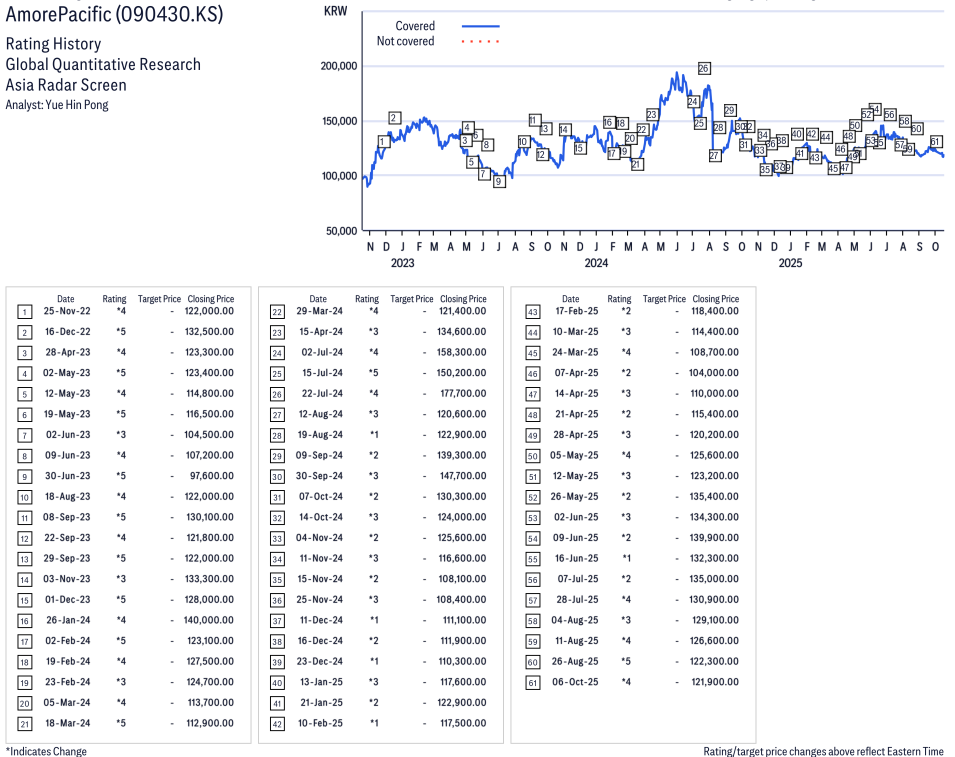The image size is (955, 757).
Task: Click chart marker 9 near the 2023 low
Action: [499, 181]
